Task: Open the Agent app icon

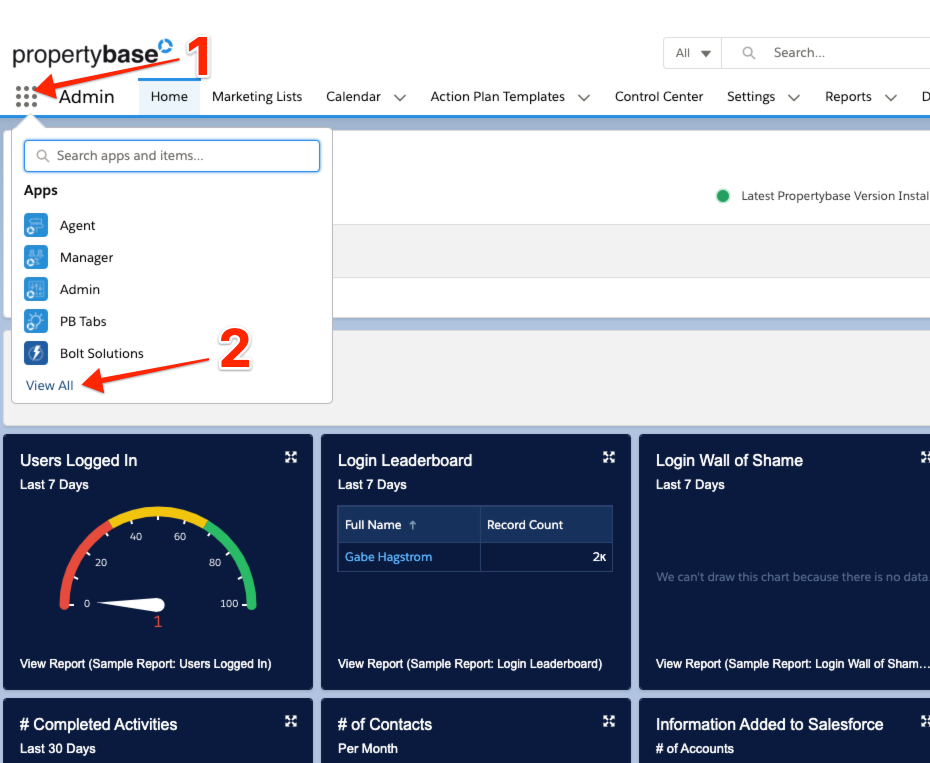Action: pos(36,226)
